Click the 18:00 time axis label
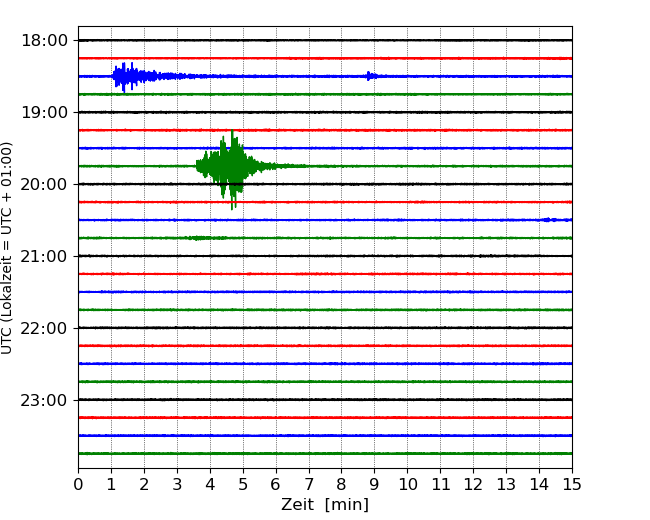 (x=44, y=41)
